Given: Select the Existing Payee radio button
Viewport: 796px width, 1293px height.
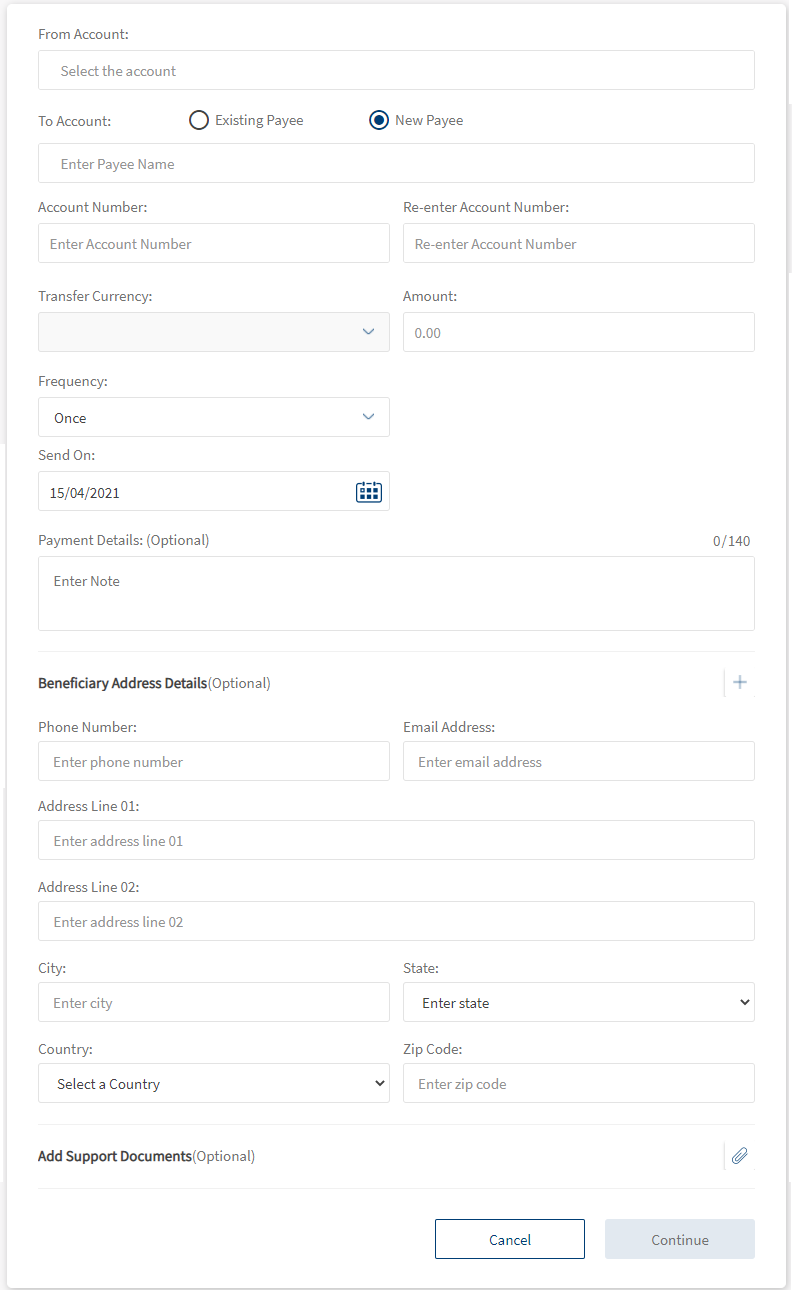Looking at the screenshot, I should (199, 120).
